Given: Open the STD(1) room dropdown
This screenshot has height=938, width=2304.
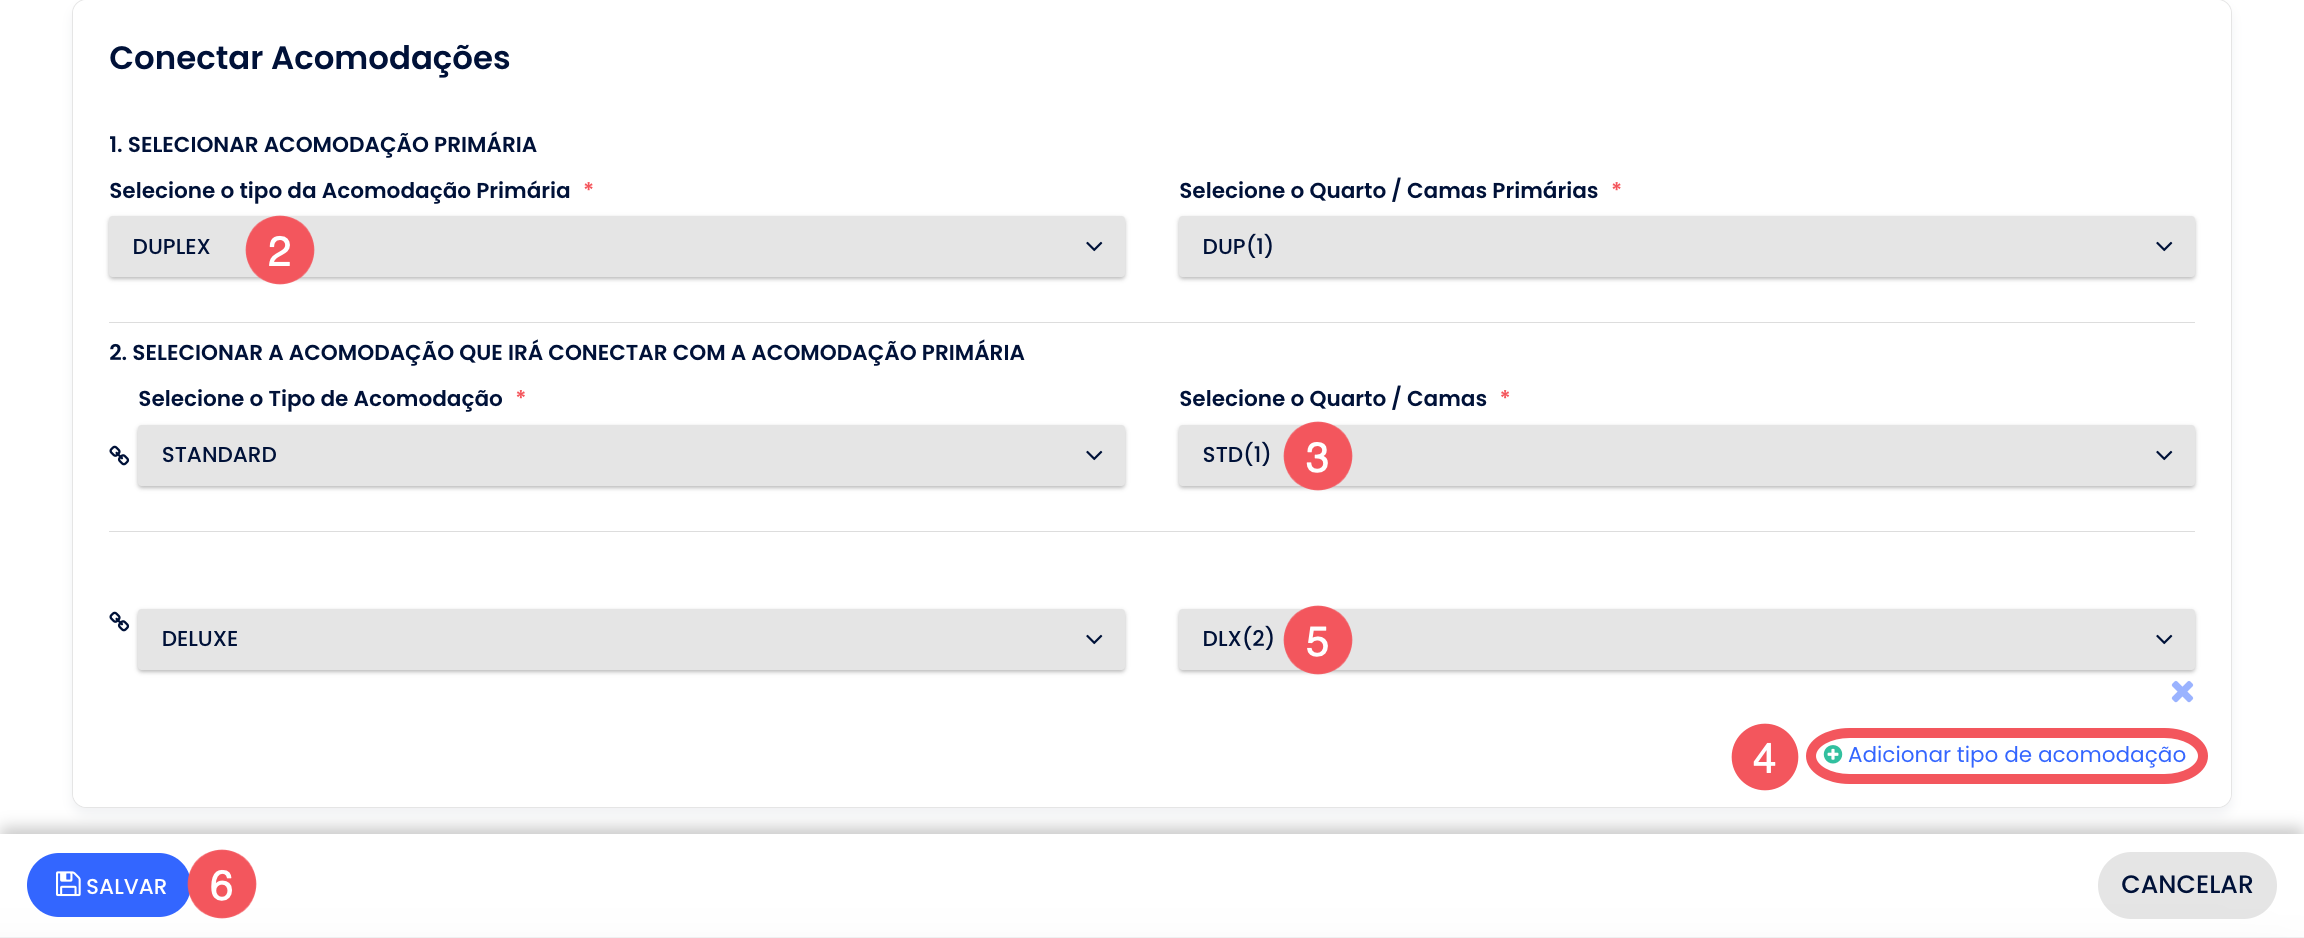Looking at the screenshot, I should 1687,456.
